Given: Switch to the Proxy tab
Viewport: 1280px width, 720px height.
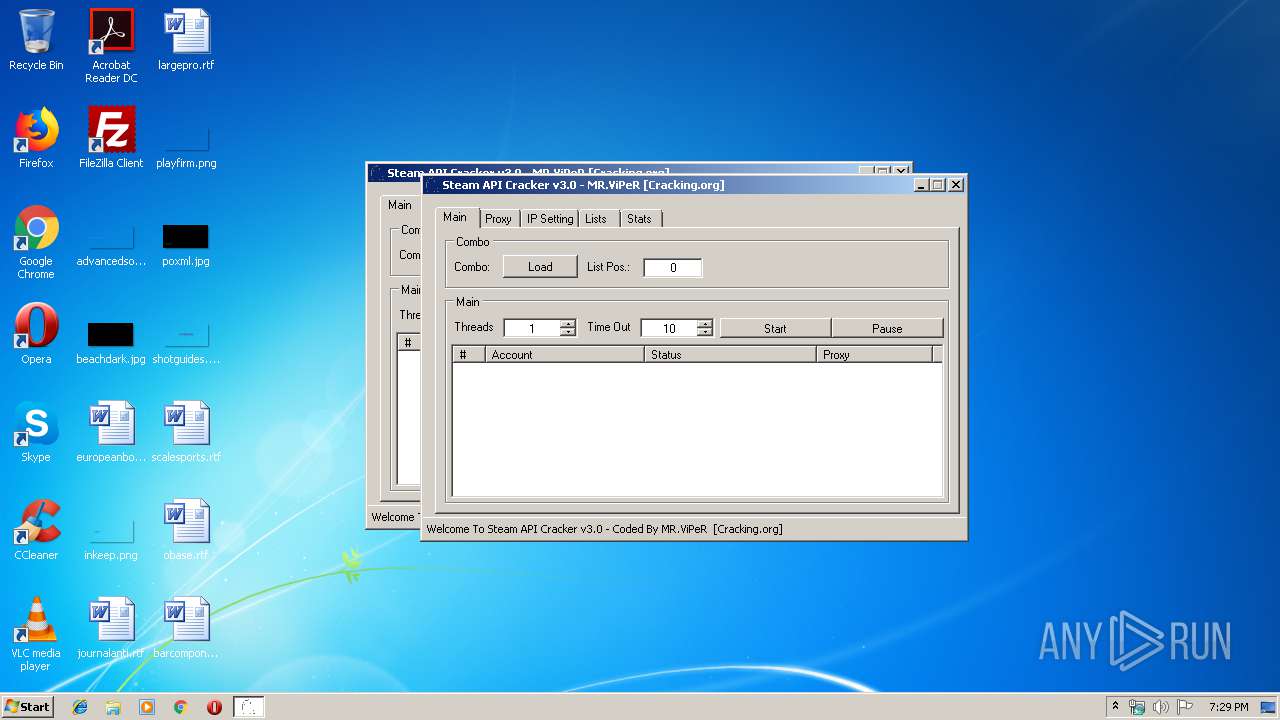Looking at the screenshot, I should (x=498, y=219).
